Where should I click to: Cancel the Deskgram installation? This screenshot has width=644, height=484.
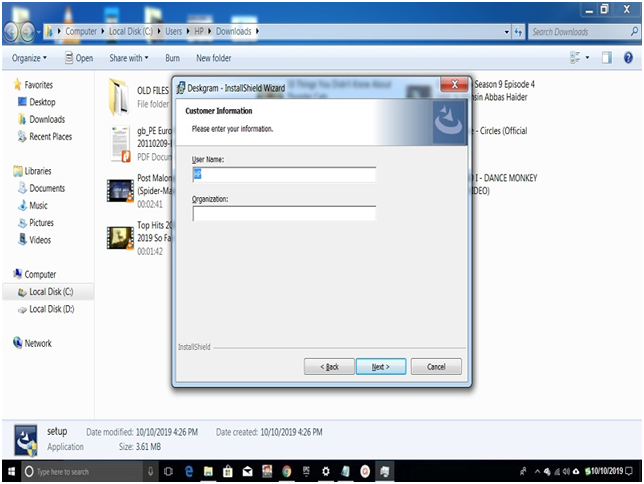(x=436, y=366)
